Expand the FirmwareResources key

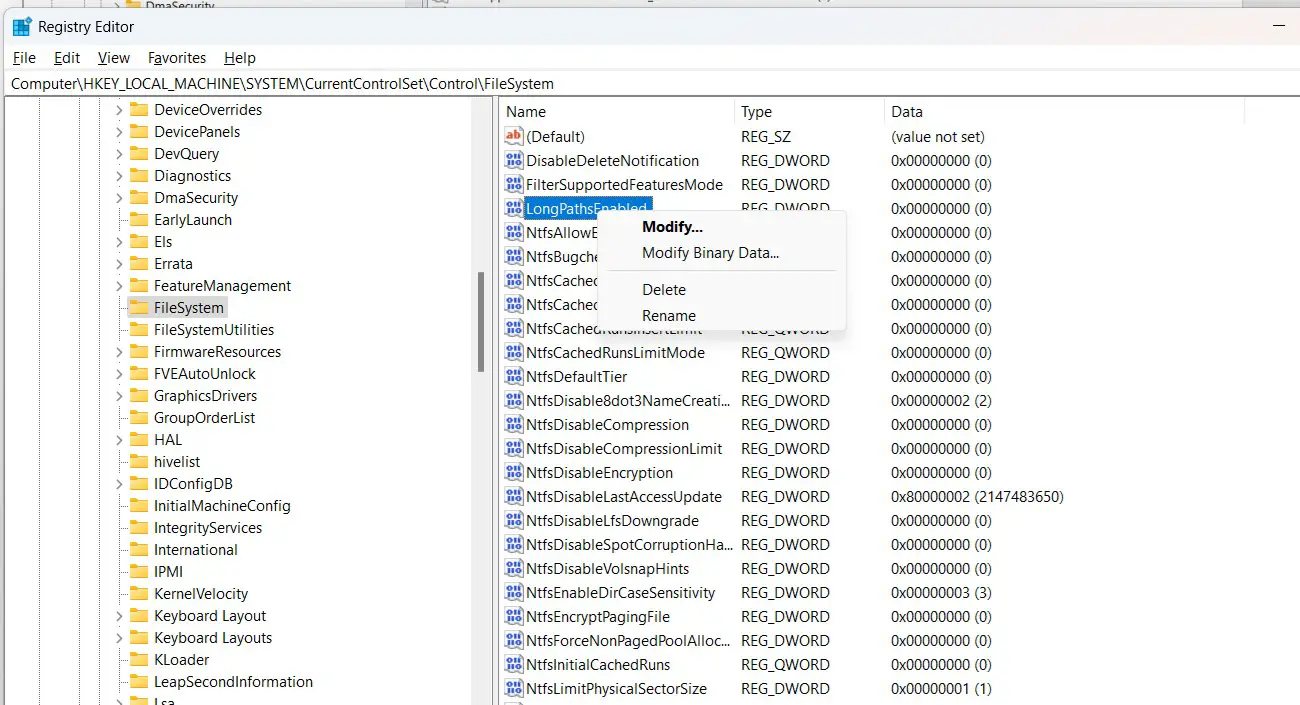119,351
